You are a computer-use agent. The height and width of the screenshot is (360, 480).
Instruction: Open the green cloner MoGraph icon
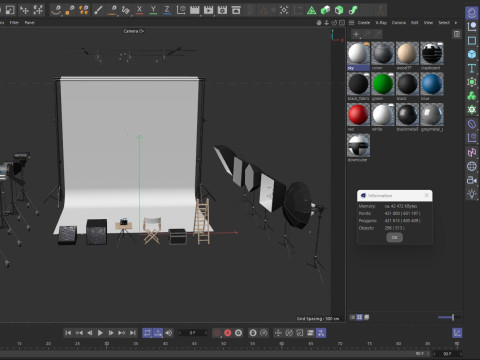click(472, 96)
